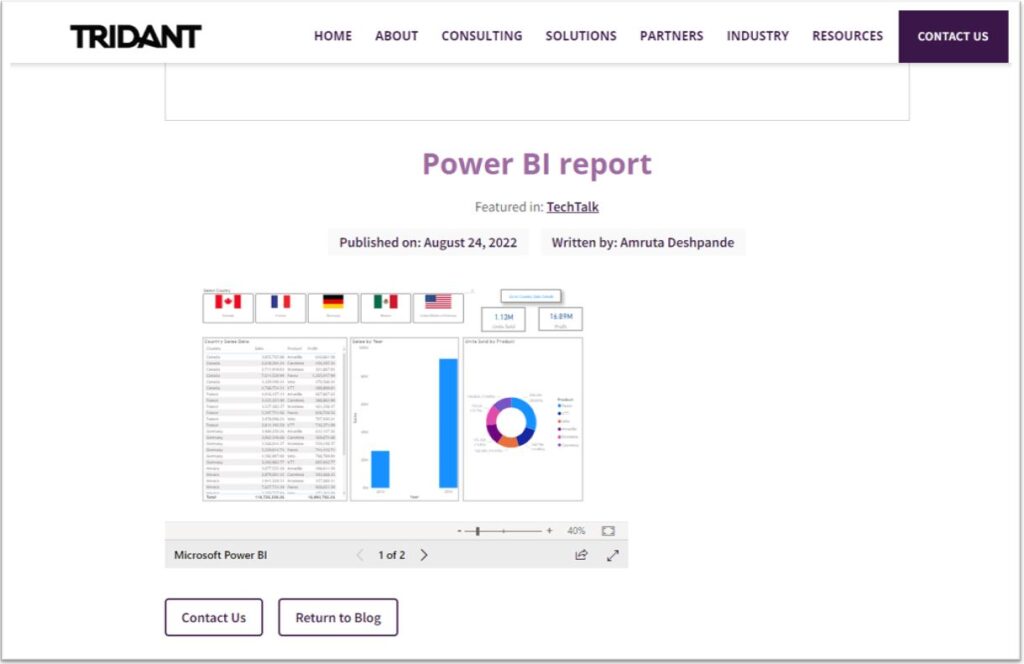Screen dimensions: 1024x664
Task: Select the Germany flag country filter
Action: point(333,303)
